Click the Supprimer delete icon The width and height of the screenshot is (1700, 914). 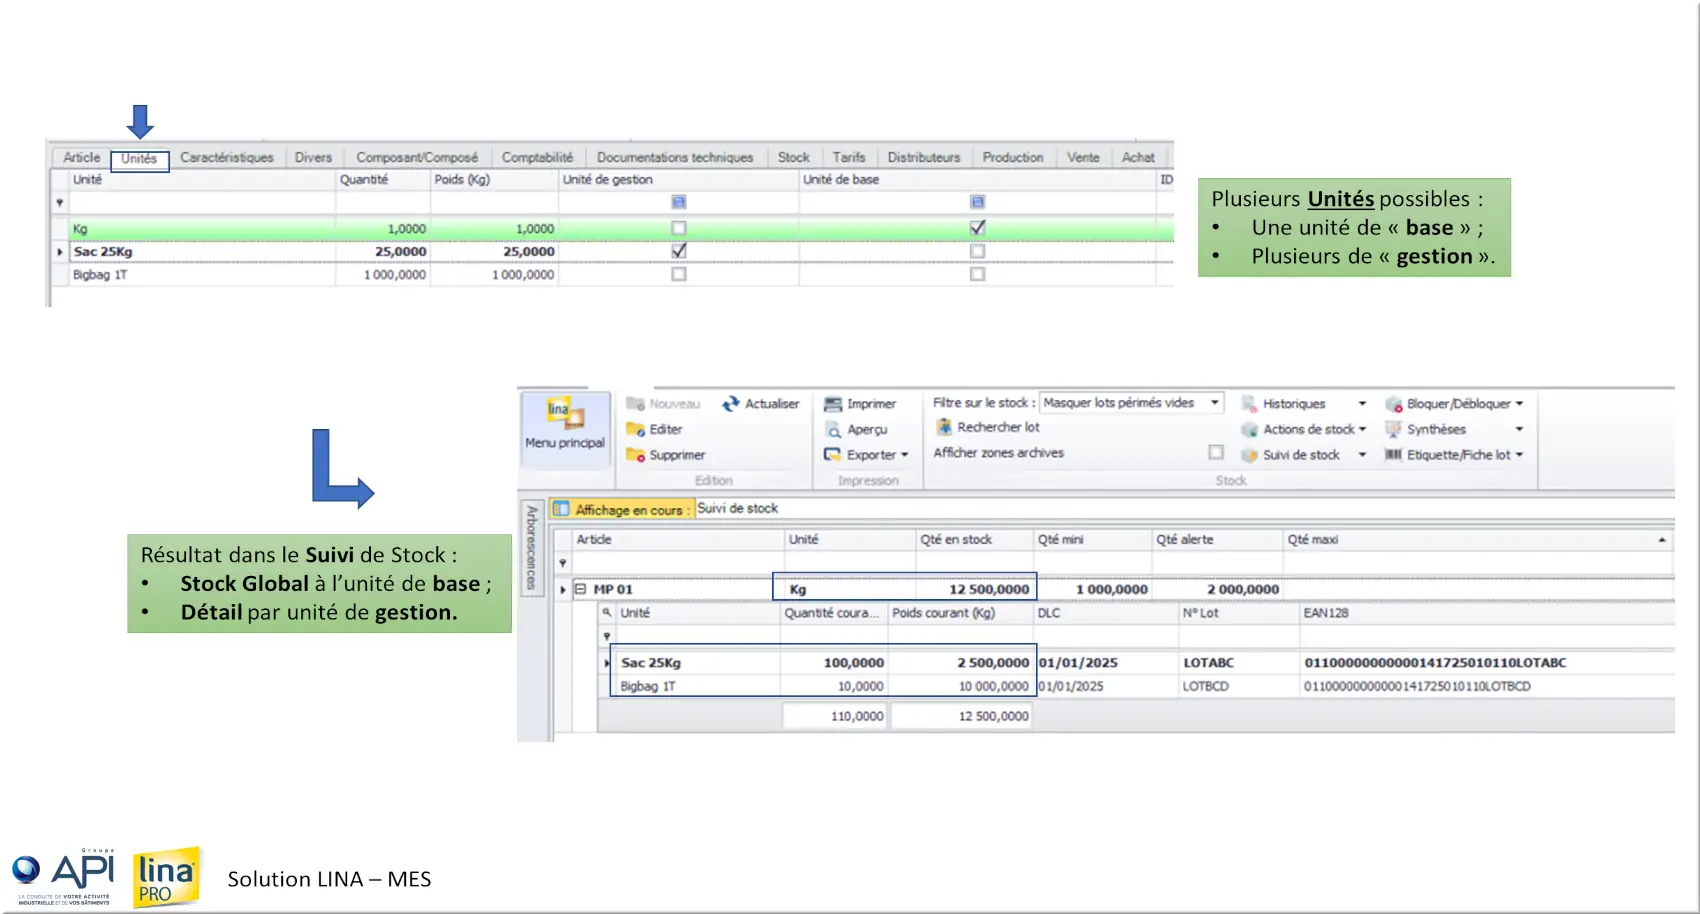click(x=635, y=455)
